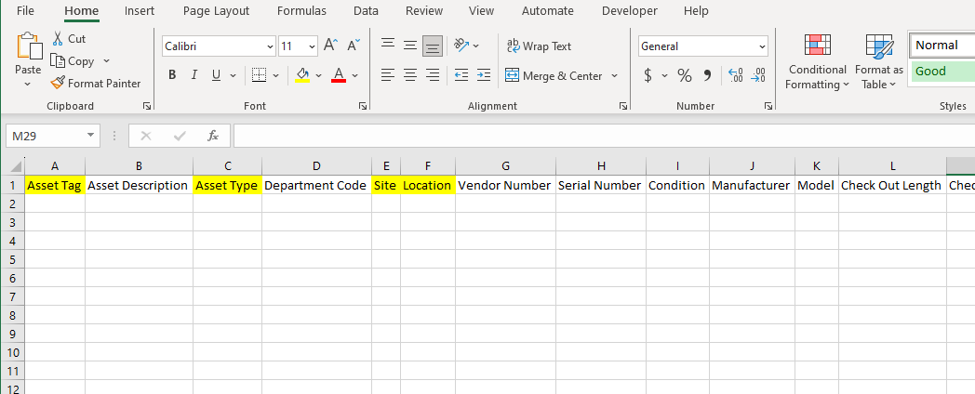Select row 5 header
The width and height of the screenshot is (975, 394).
pos(12,259)
